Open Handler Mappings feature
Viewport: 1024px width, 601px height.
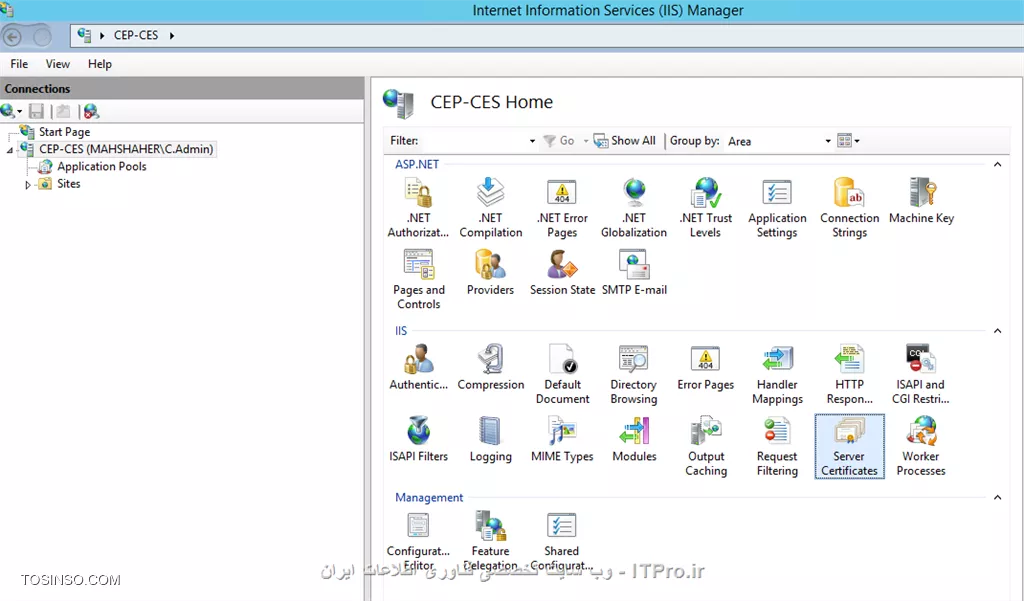click(777, 374)
